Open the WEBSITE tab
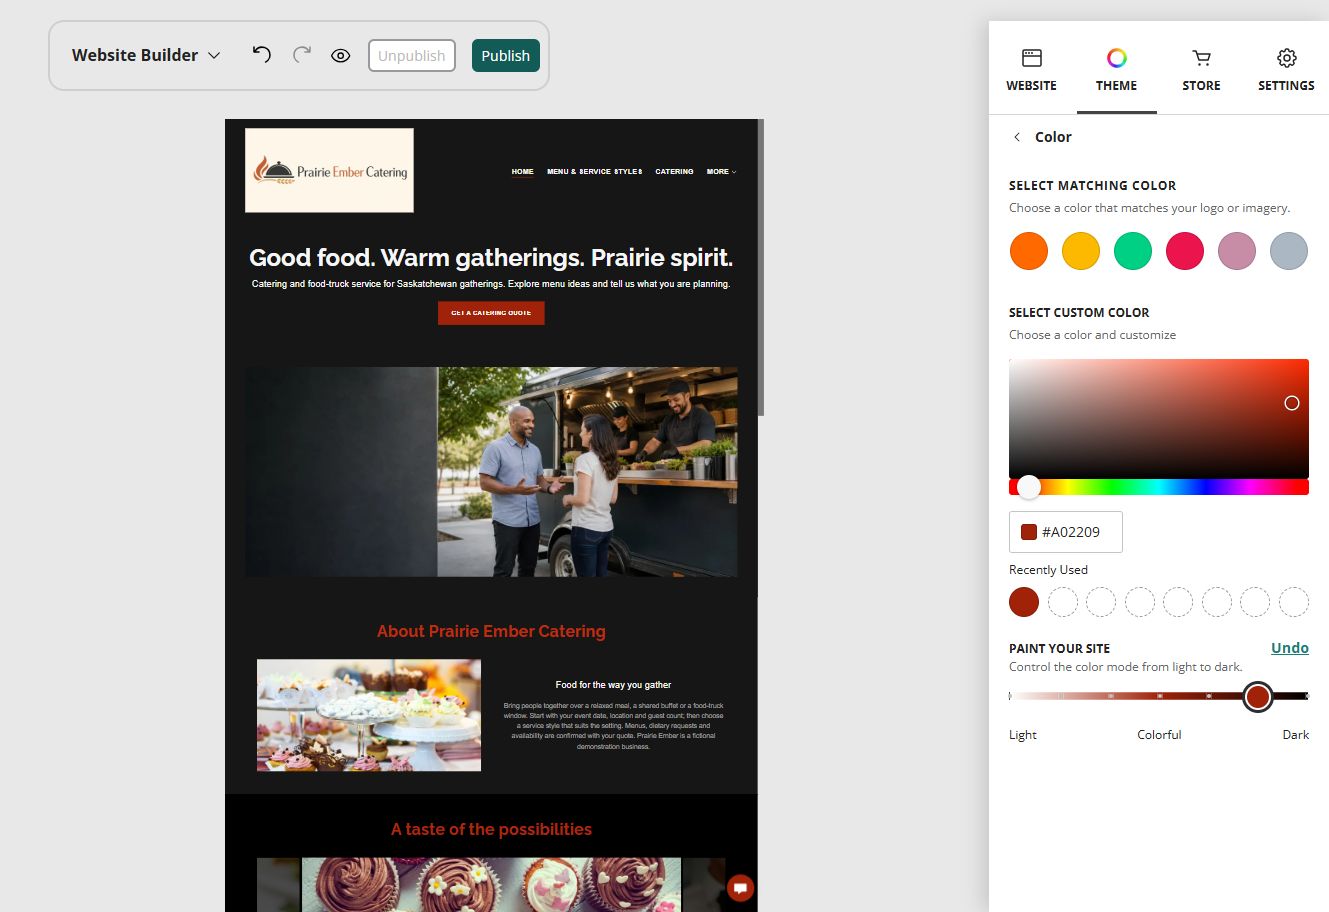The height and width of the screenshot is (912, 1329). click(1031, 69)
